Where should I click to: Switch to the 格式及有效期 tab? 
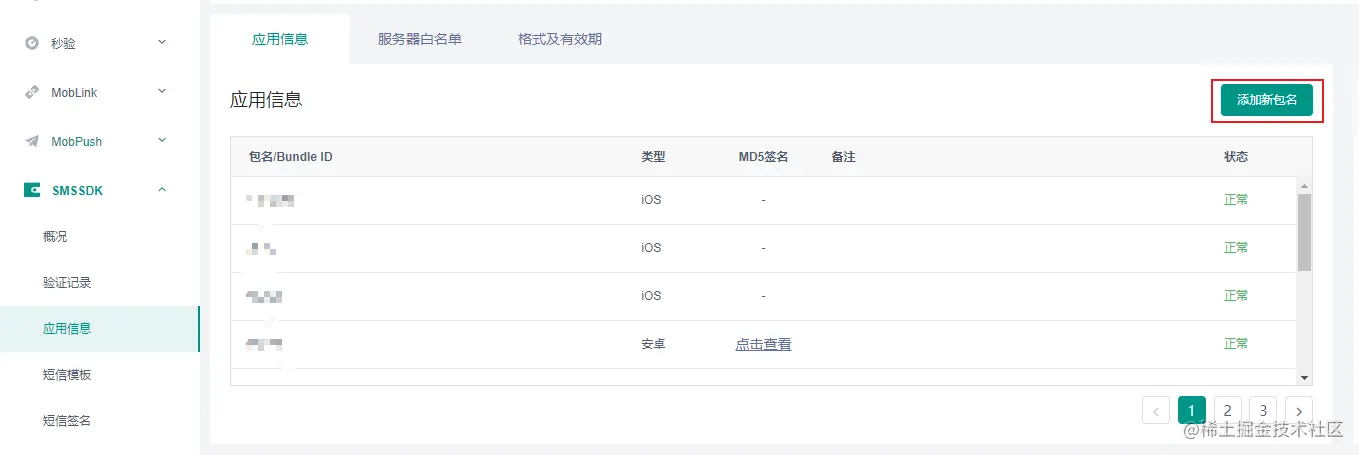559,40
